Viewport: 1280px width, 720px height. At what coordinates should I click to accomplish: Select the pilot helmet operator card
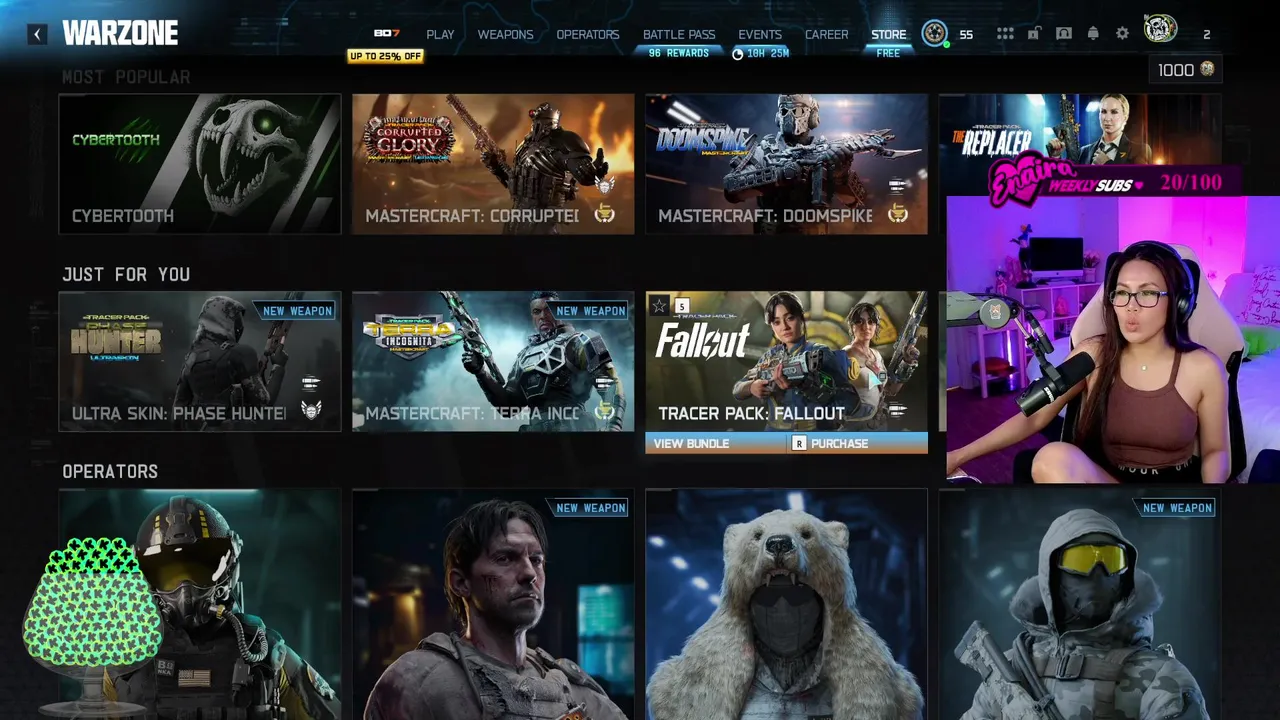200,604
